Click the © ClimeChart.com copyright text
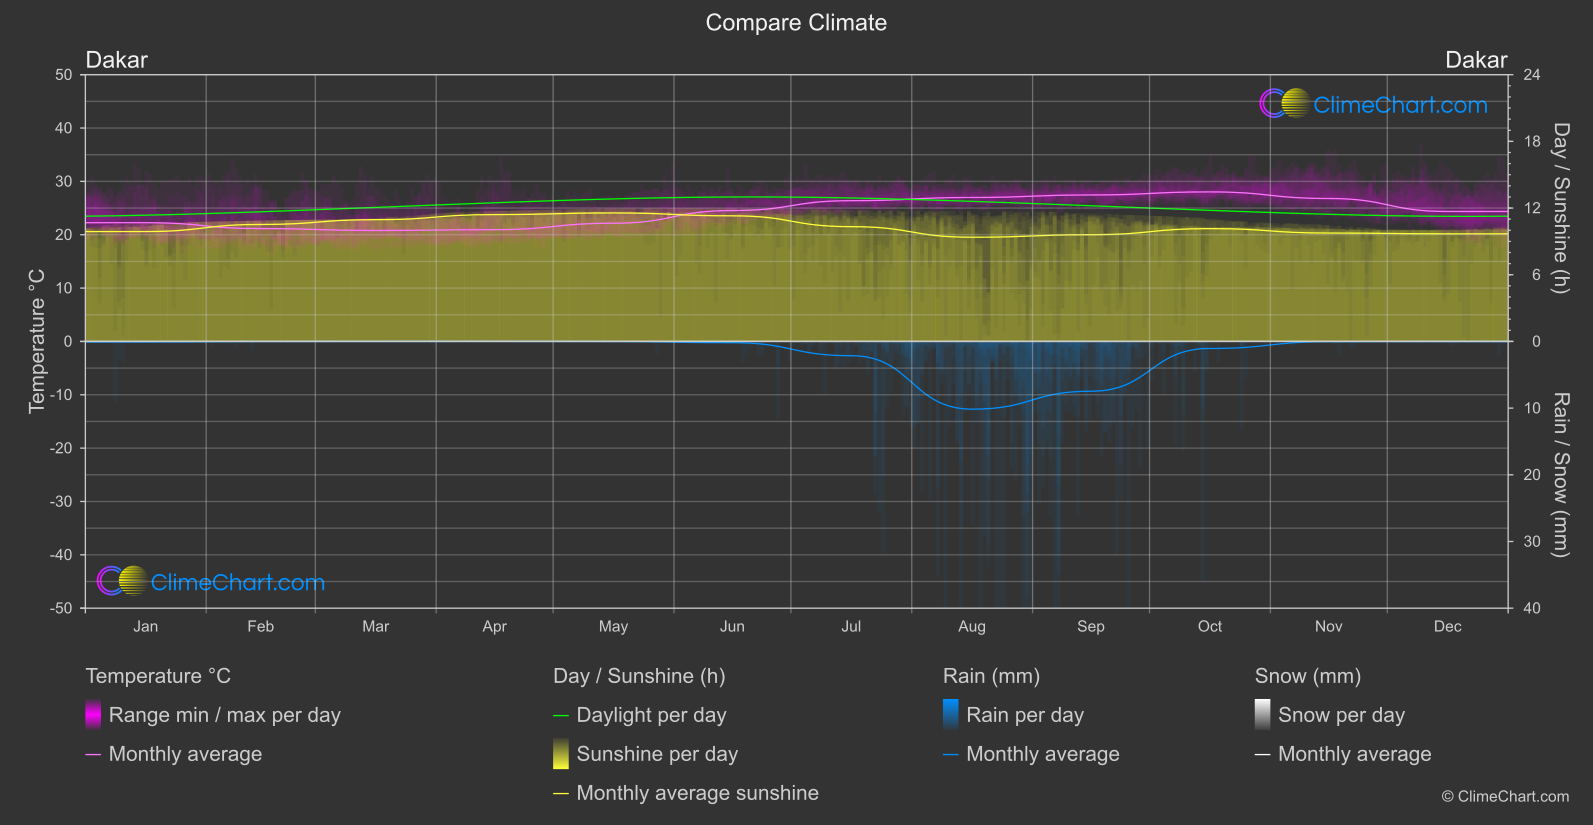This screenshot has height=825, width=1593. (x=1505, y=796)
